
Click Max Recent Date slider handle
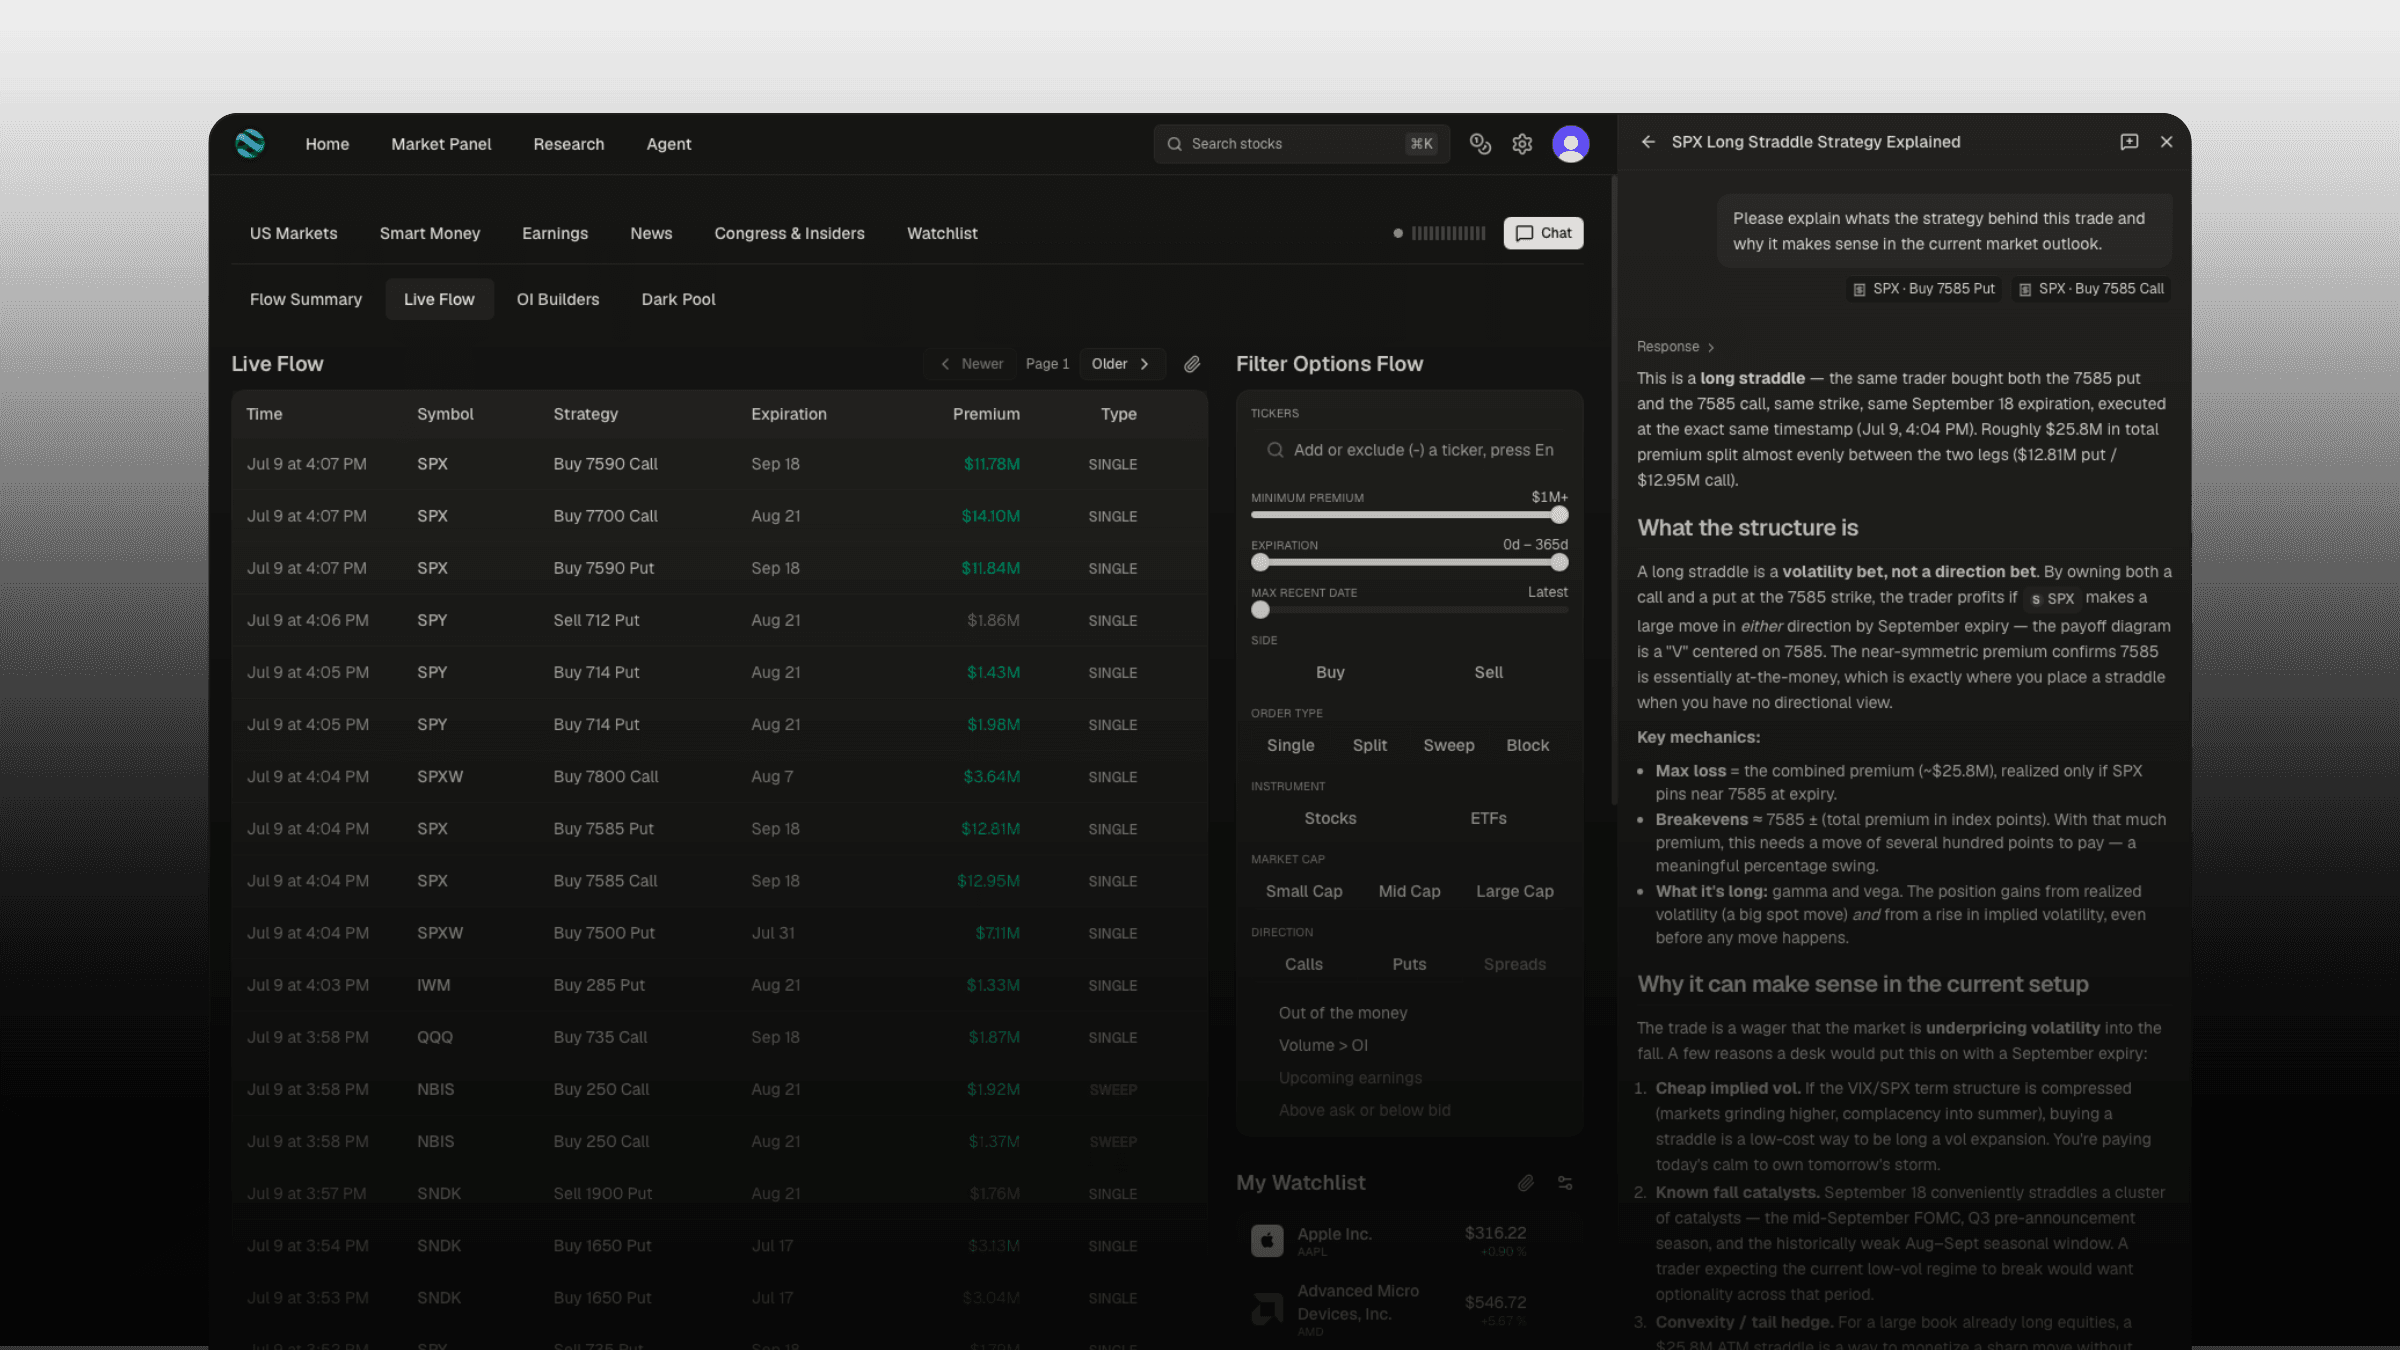click(1260, 610)
